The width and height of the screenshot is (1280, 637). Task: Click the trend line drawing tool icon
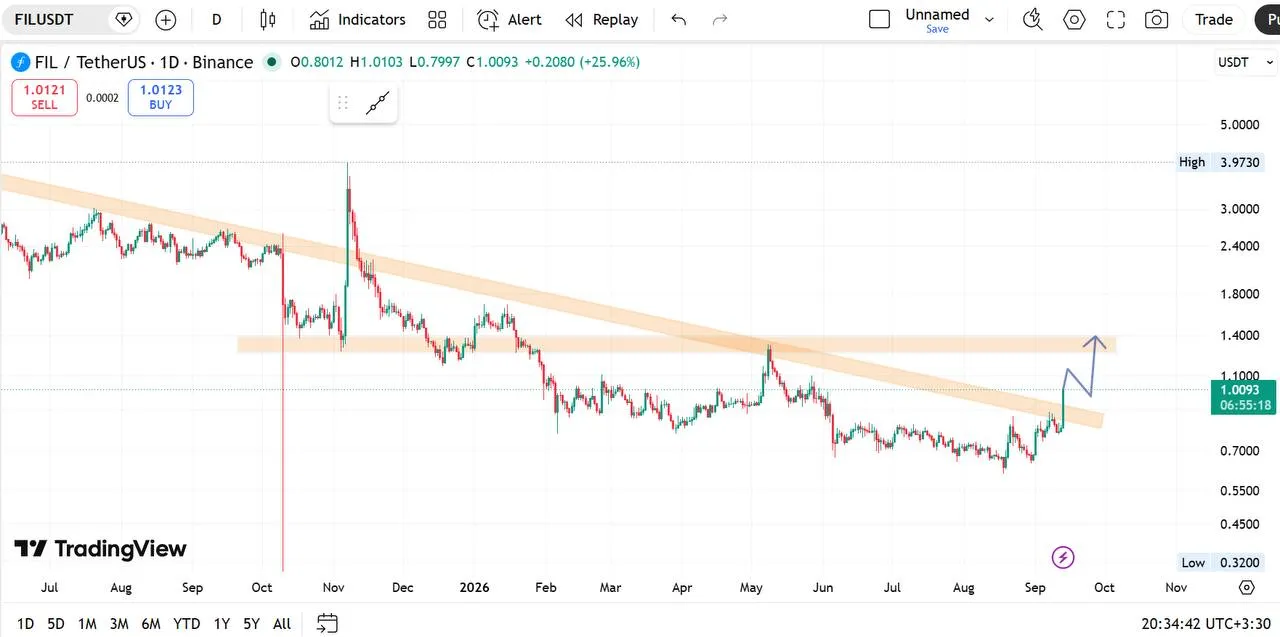[x=377, y=103]
